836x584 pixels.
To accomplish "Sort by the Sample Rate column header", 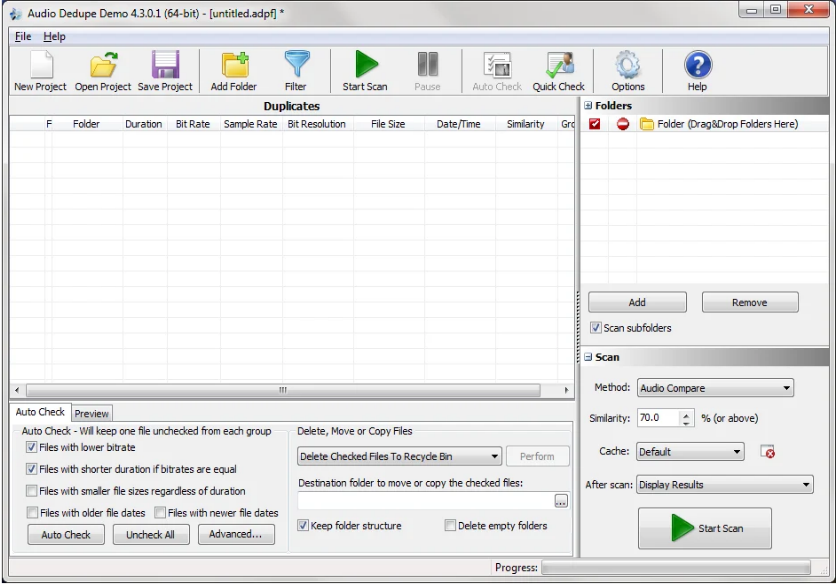I will pos(251,124).
